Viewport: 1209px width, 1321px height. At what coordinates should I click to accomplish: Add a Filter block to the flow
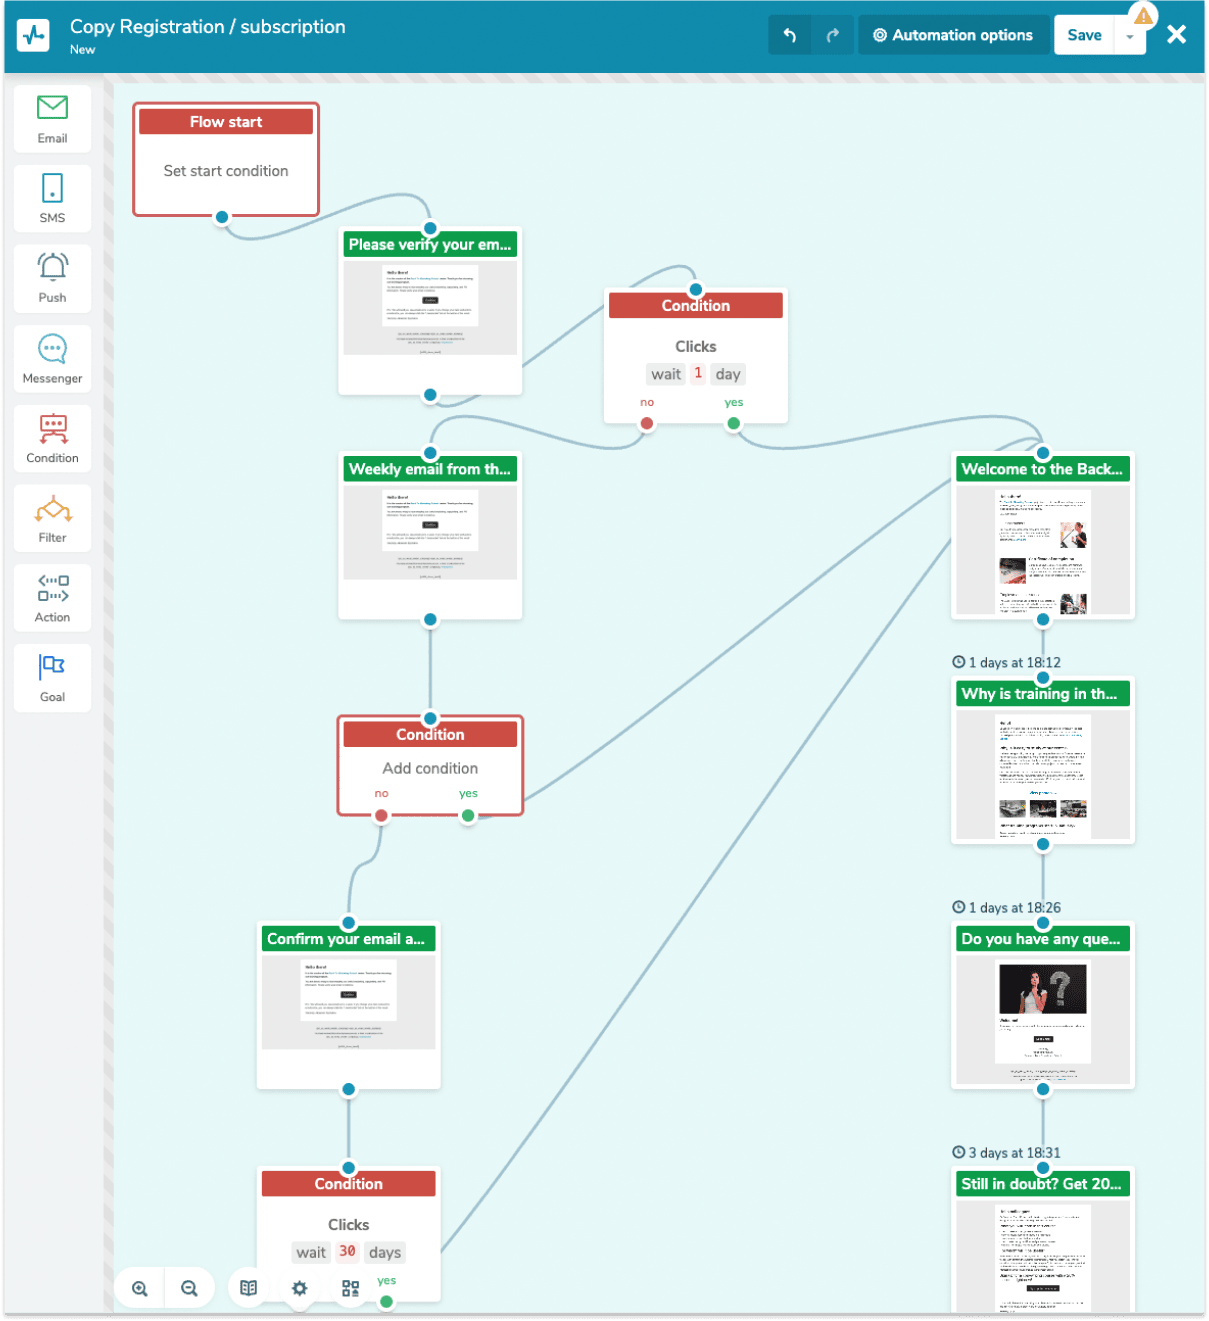pos(52,517)
